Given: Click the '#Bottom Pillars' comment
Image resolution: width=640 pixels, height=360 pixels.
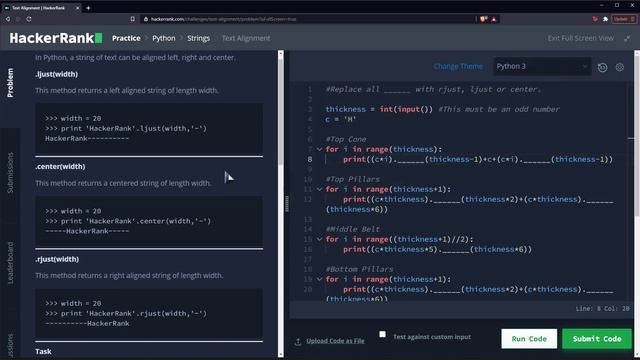Looking at the screenshot, I should pos(360,269).
